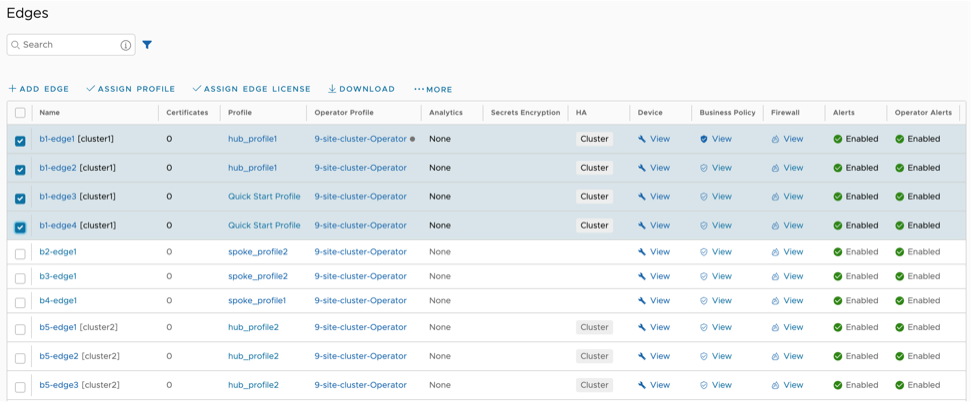Click the info icon inside search box

pyautogui.click(x=126, y=45)
